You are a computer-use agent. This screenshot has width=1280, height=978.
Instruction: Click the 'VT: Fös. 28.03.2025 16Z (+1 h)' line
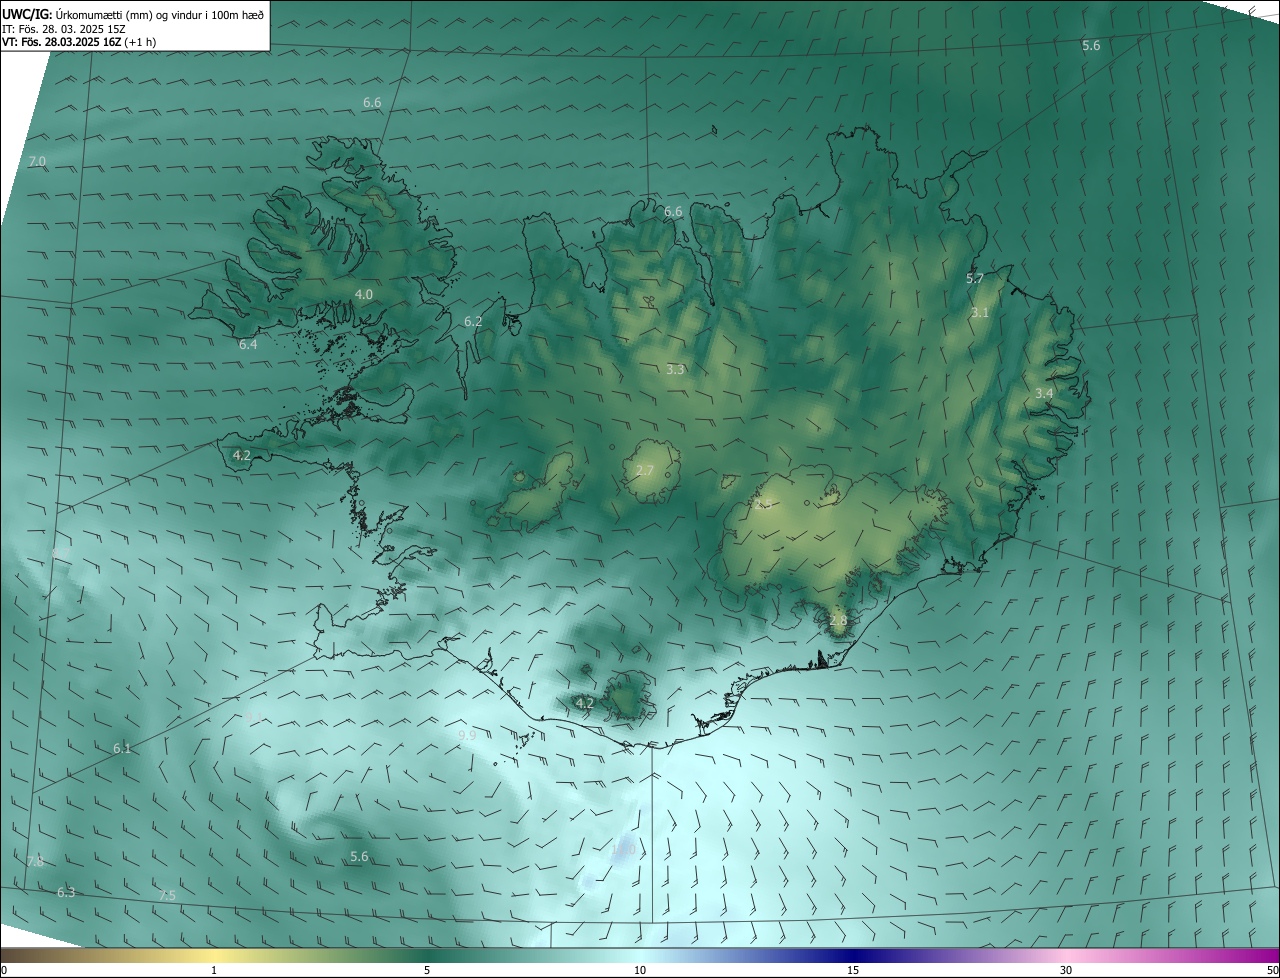click(79, 42)
